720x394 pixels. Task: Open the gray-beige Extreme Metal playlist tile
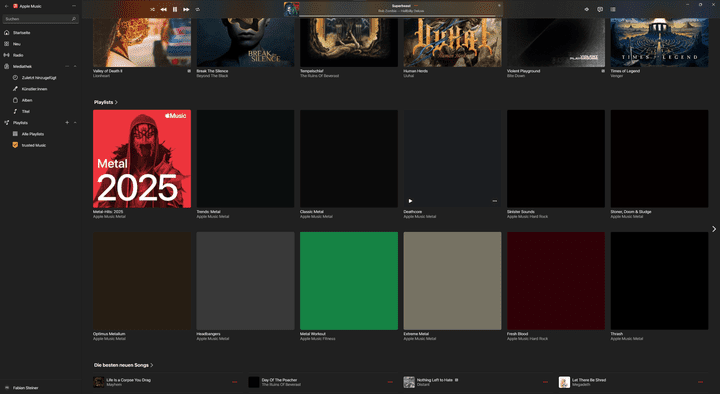(452, 281)
